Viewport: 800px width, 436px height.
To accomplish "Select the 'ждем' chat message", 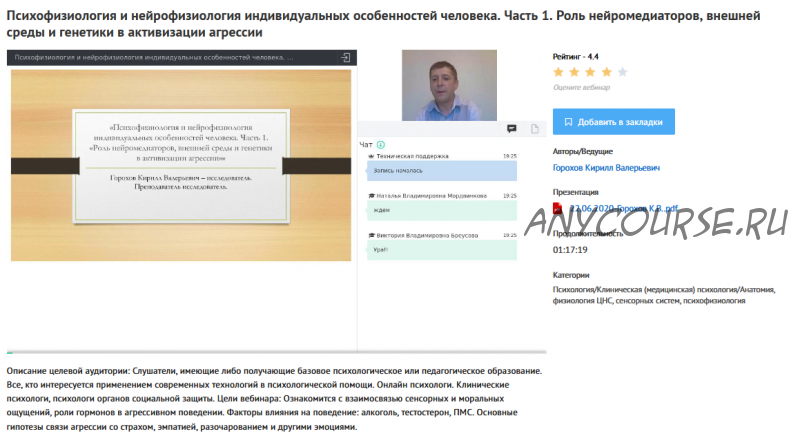I will [441, 210].
